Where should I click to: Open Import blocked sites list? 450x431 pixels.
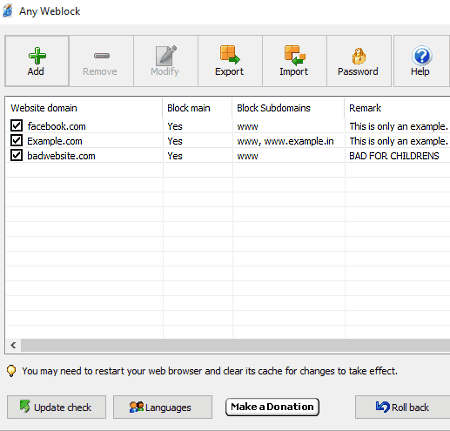point(294,61)
